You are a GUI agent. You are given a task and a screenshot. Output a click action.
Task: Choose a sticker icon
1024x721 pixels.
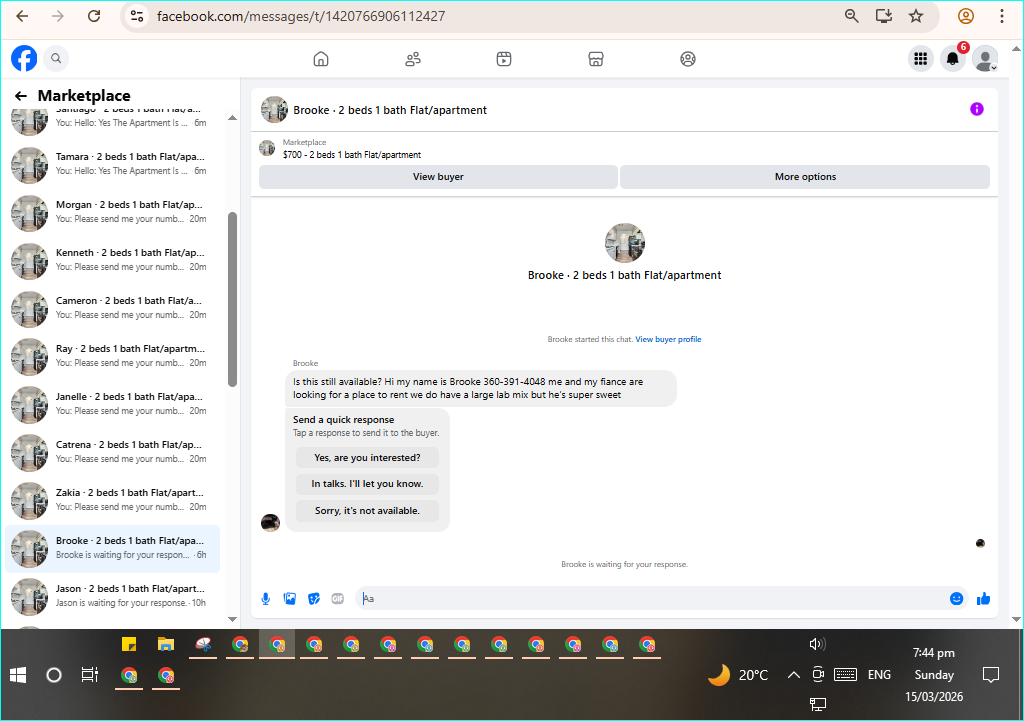[x=314, y=598]
